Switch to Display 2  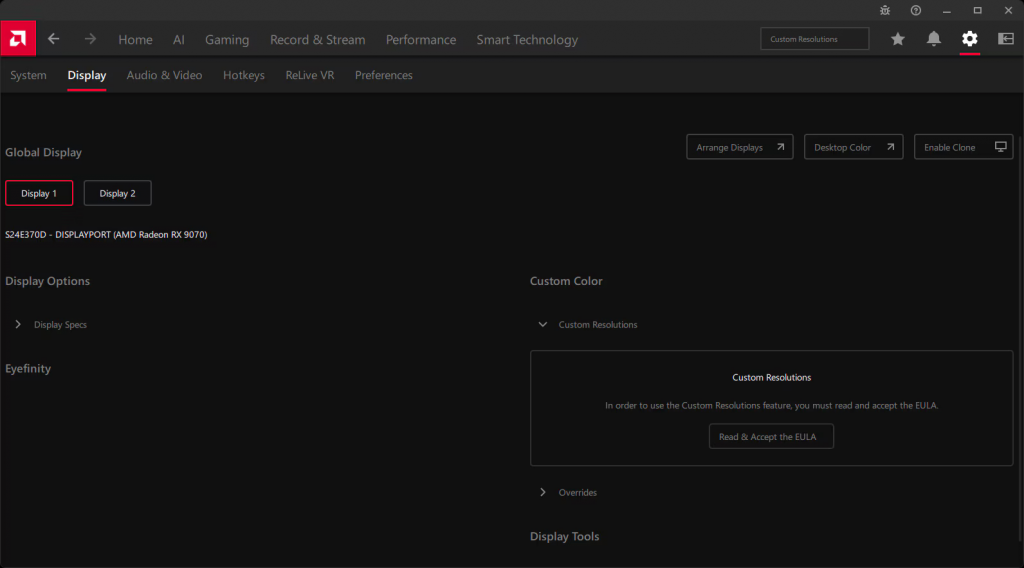pyautogui.click(x=117, y=193)
